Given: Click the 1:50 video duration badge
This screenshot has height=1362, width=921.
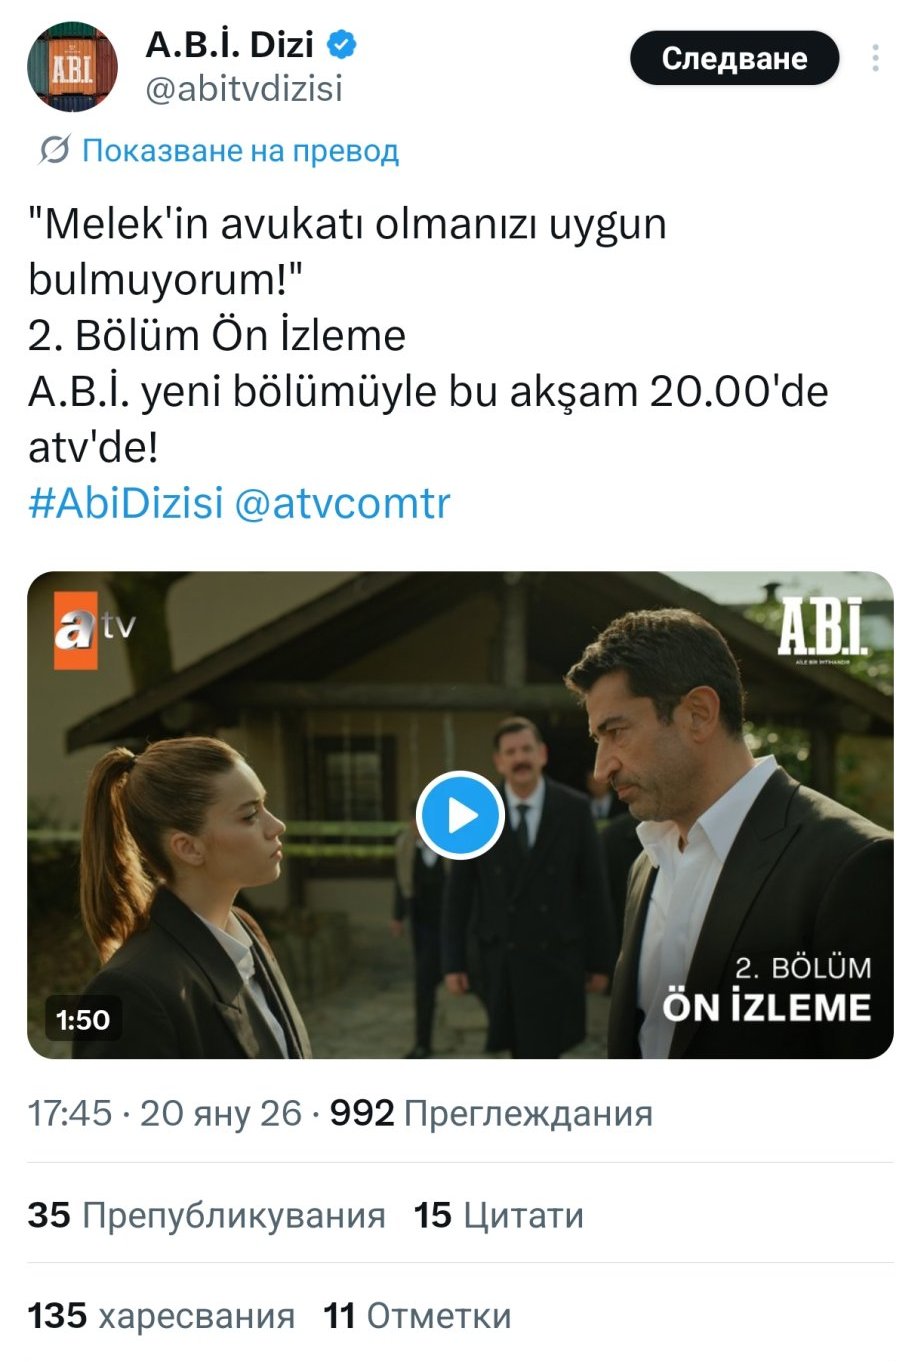Looking at the screenshot, I should [x=83, y=1020].
